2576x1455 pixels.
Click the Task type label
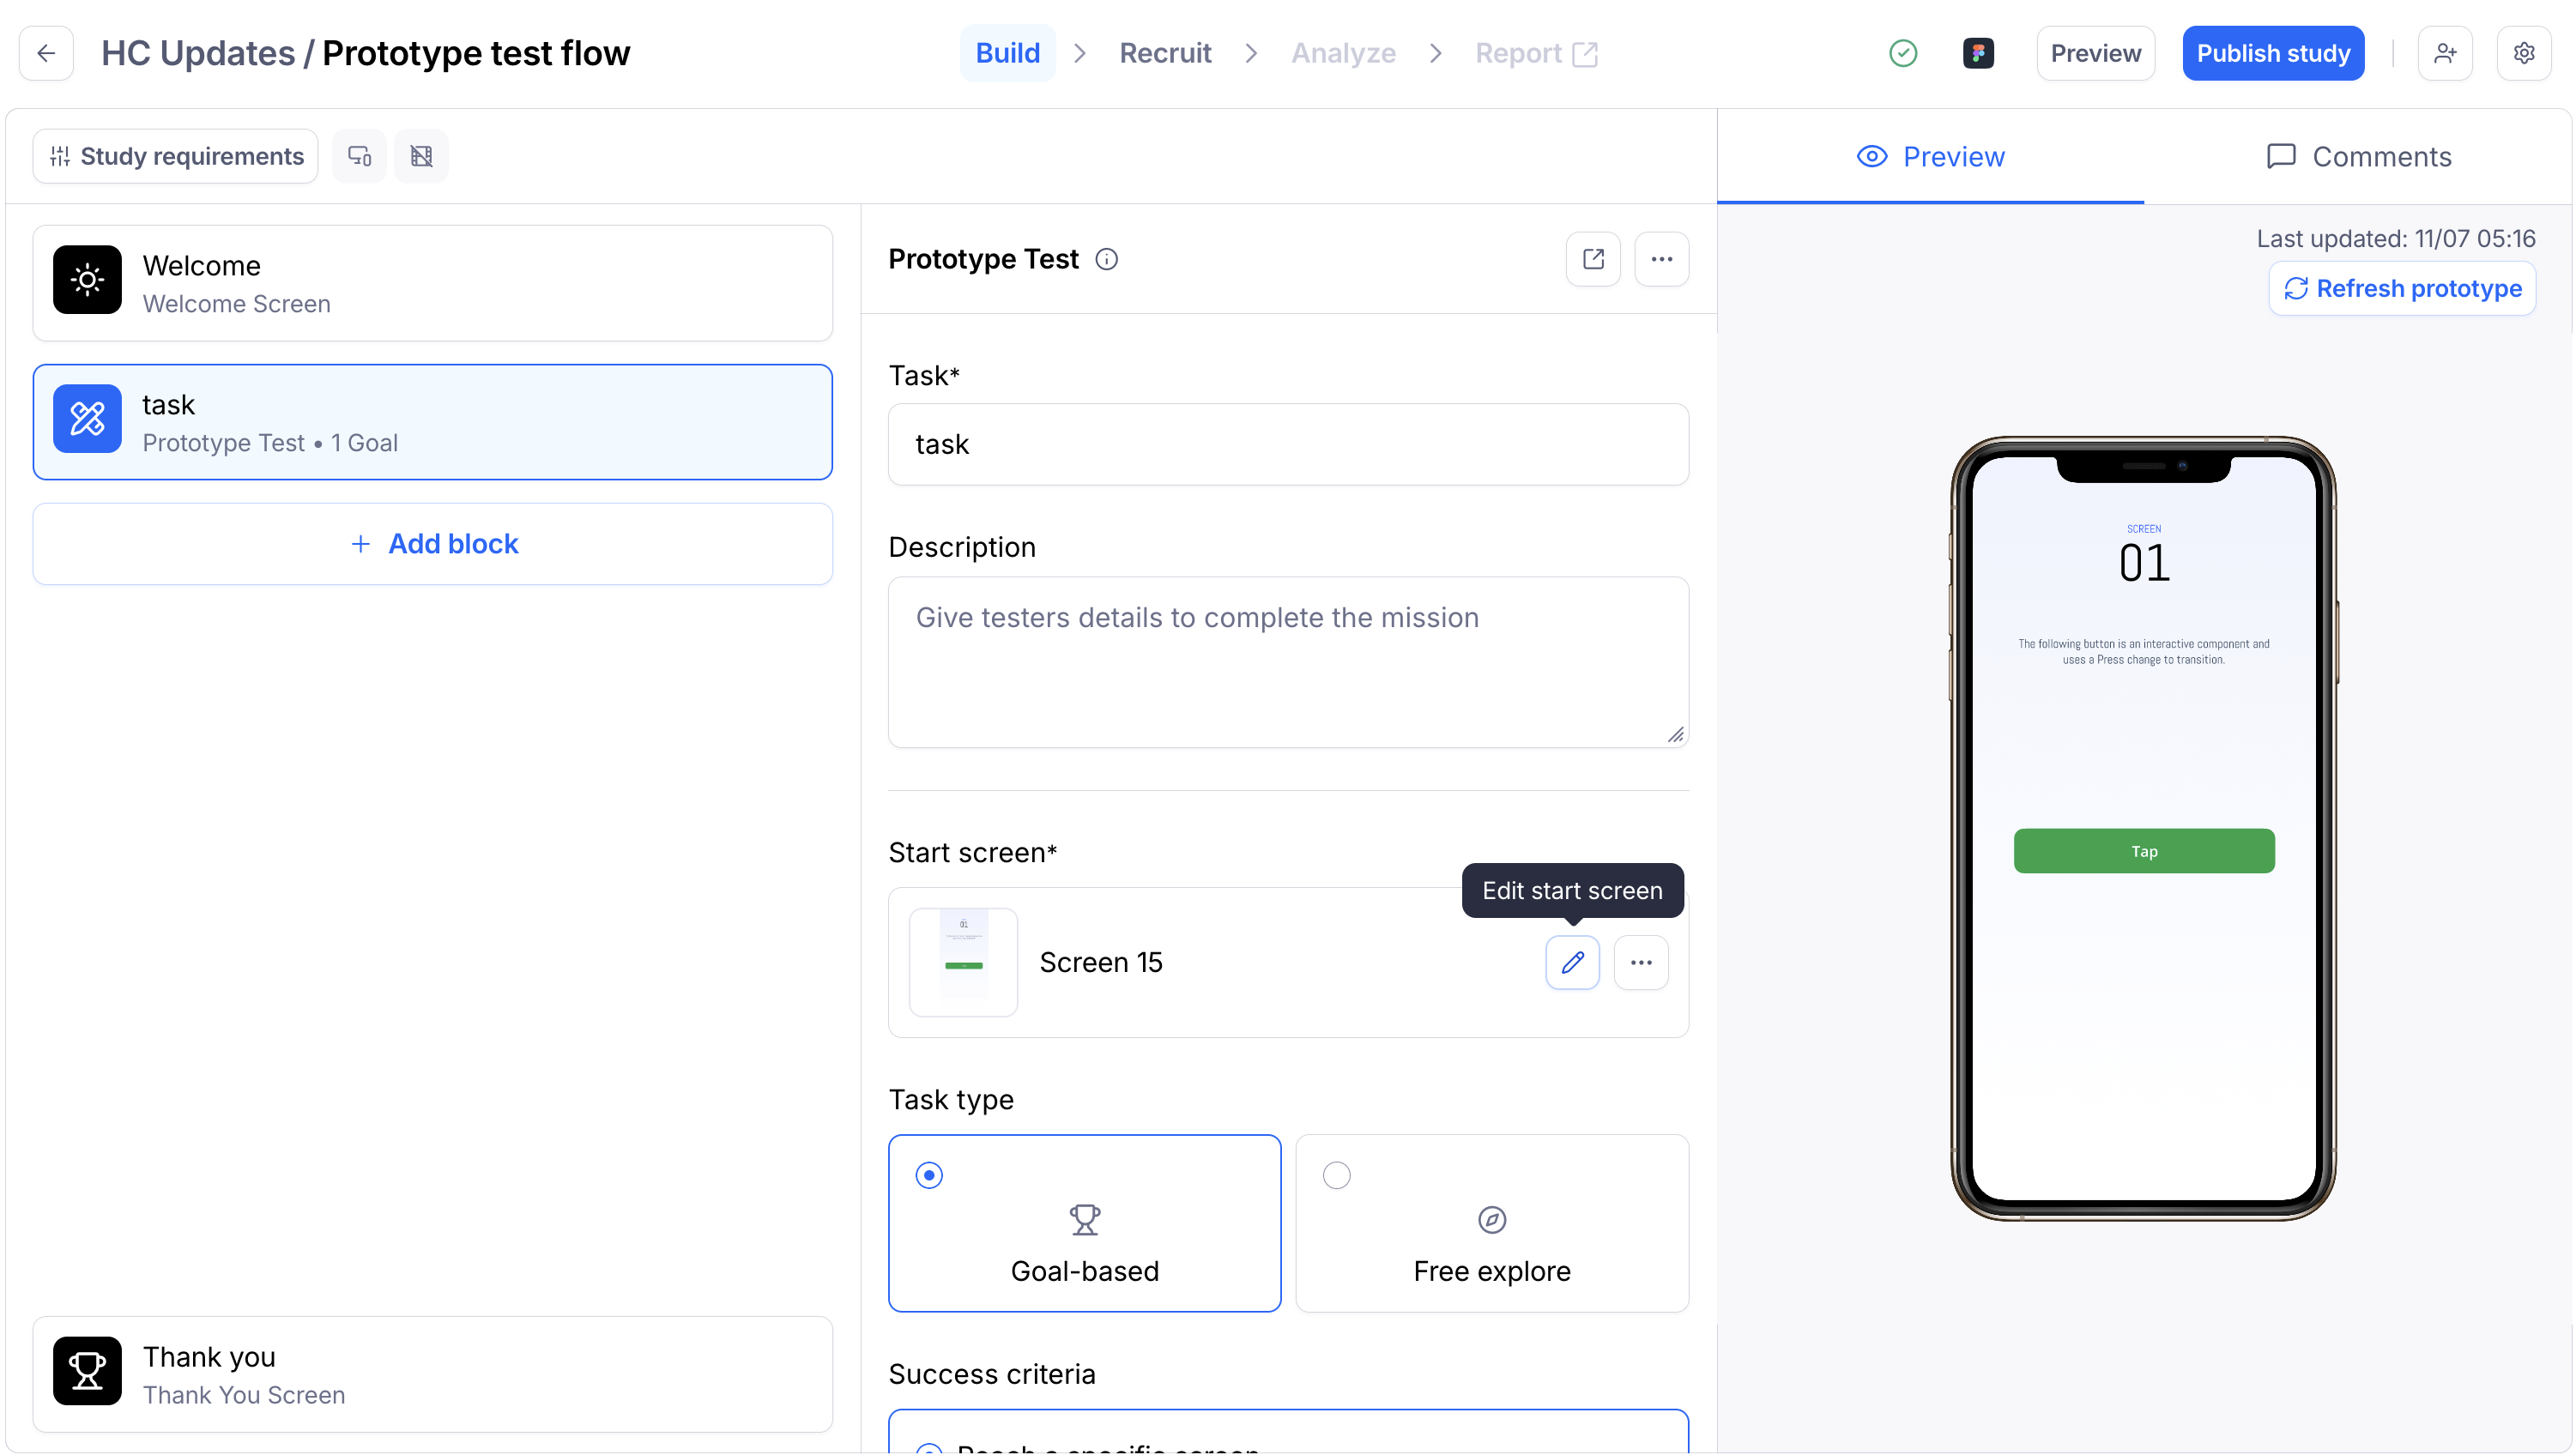(951, 1100)
